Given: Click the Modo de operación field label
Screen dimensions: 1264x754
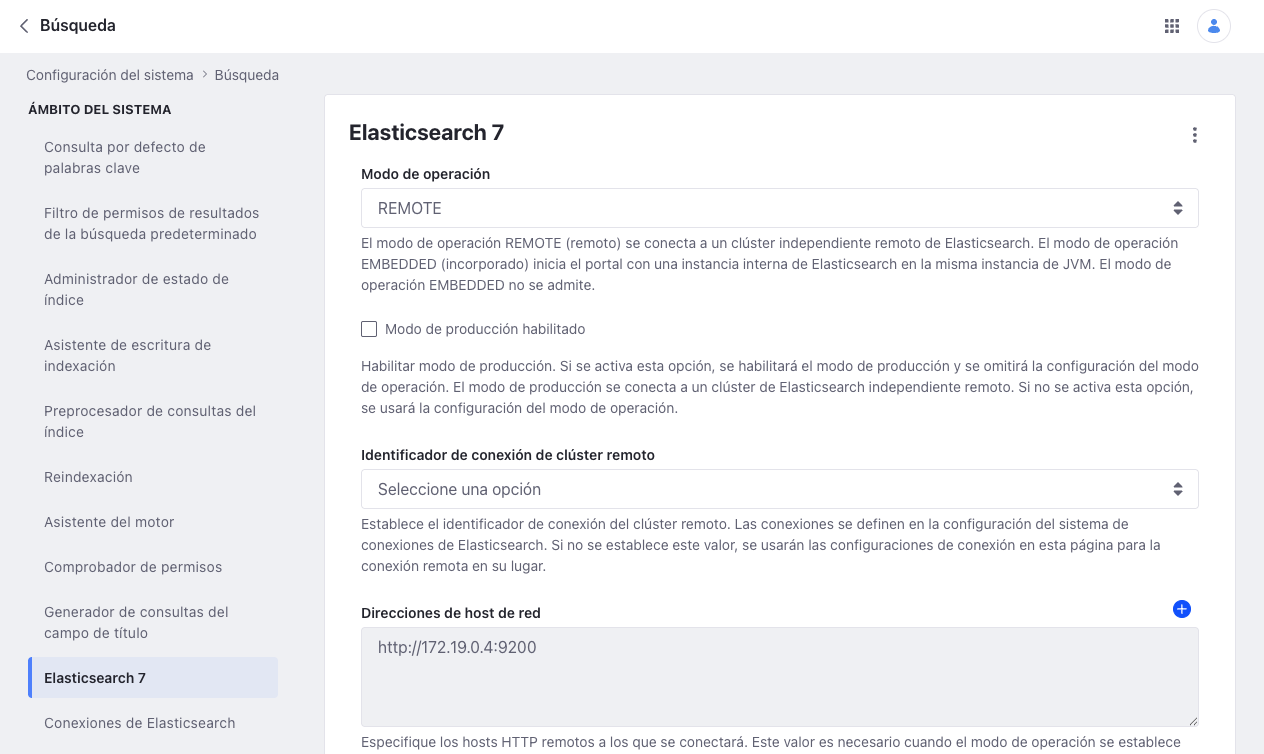Looking at the screenshot, I should [425, 173].
